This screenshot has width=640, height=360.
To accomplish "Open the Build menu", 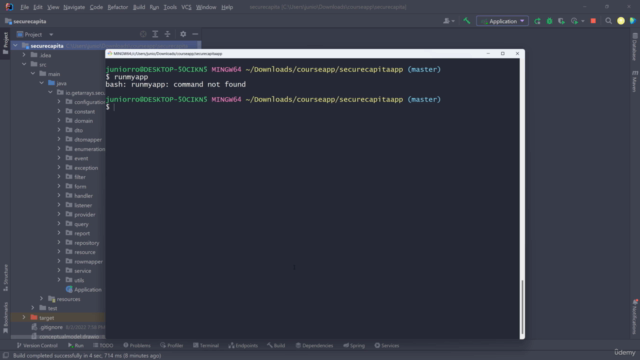I will point(139,7).
